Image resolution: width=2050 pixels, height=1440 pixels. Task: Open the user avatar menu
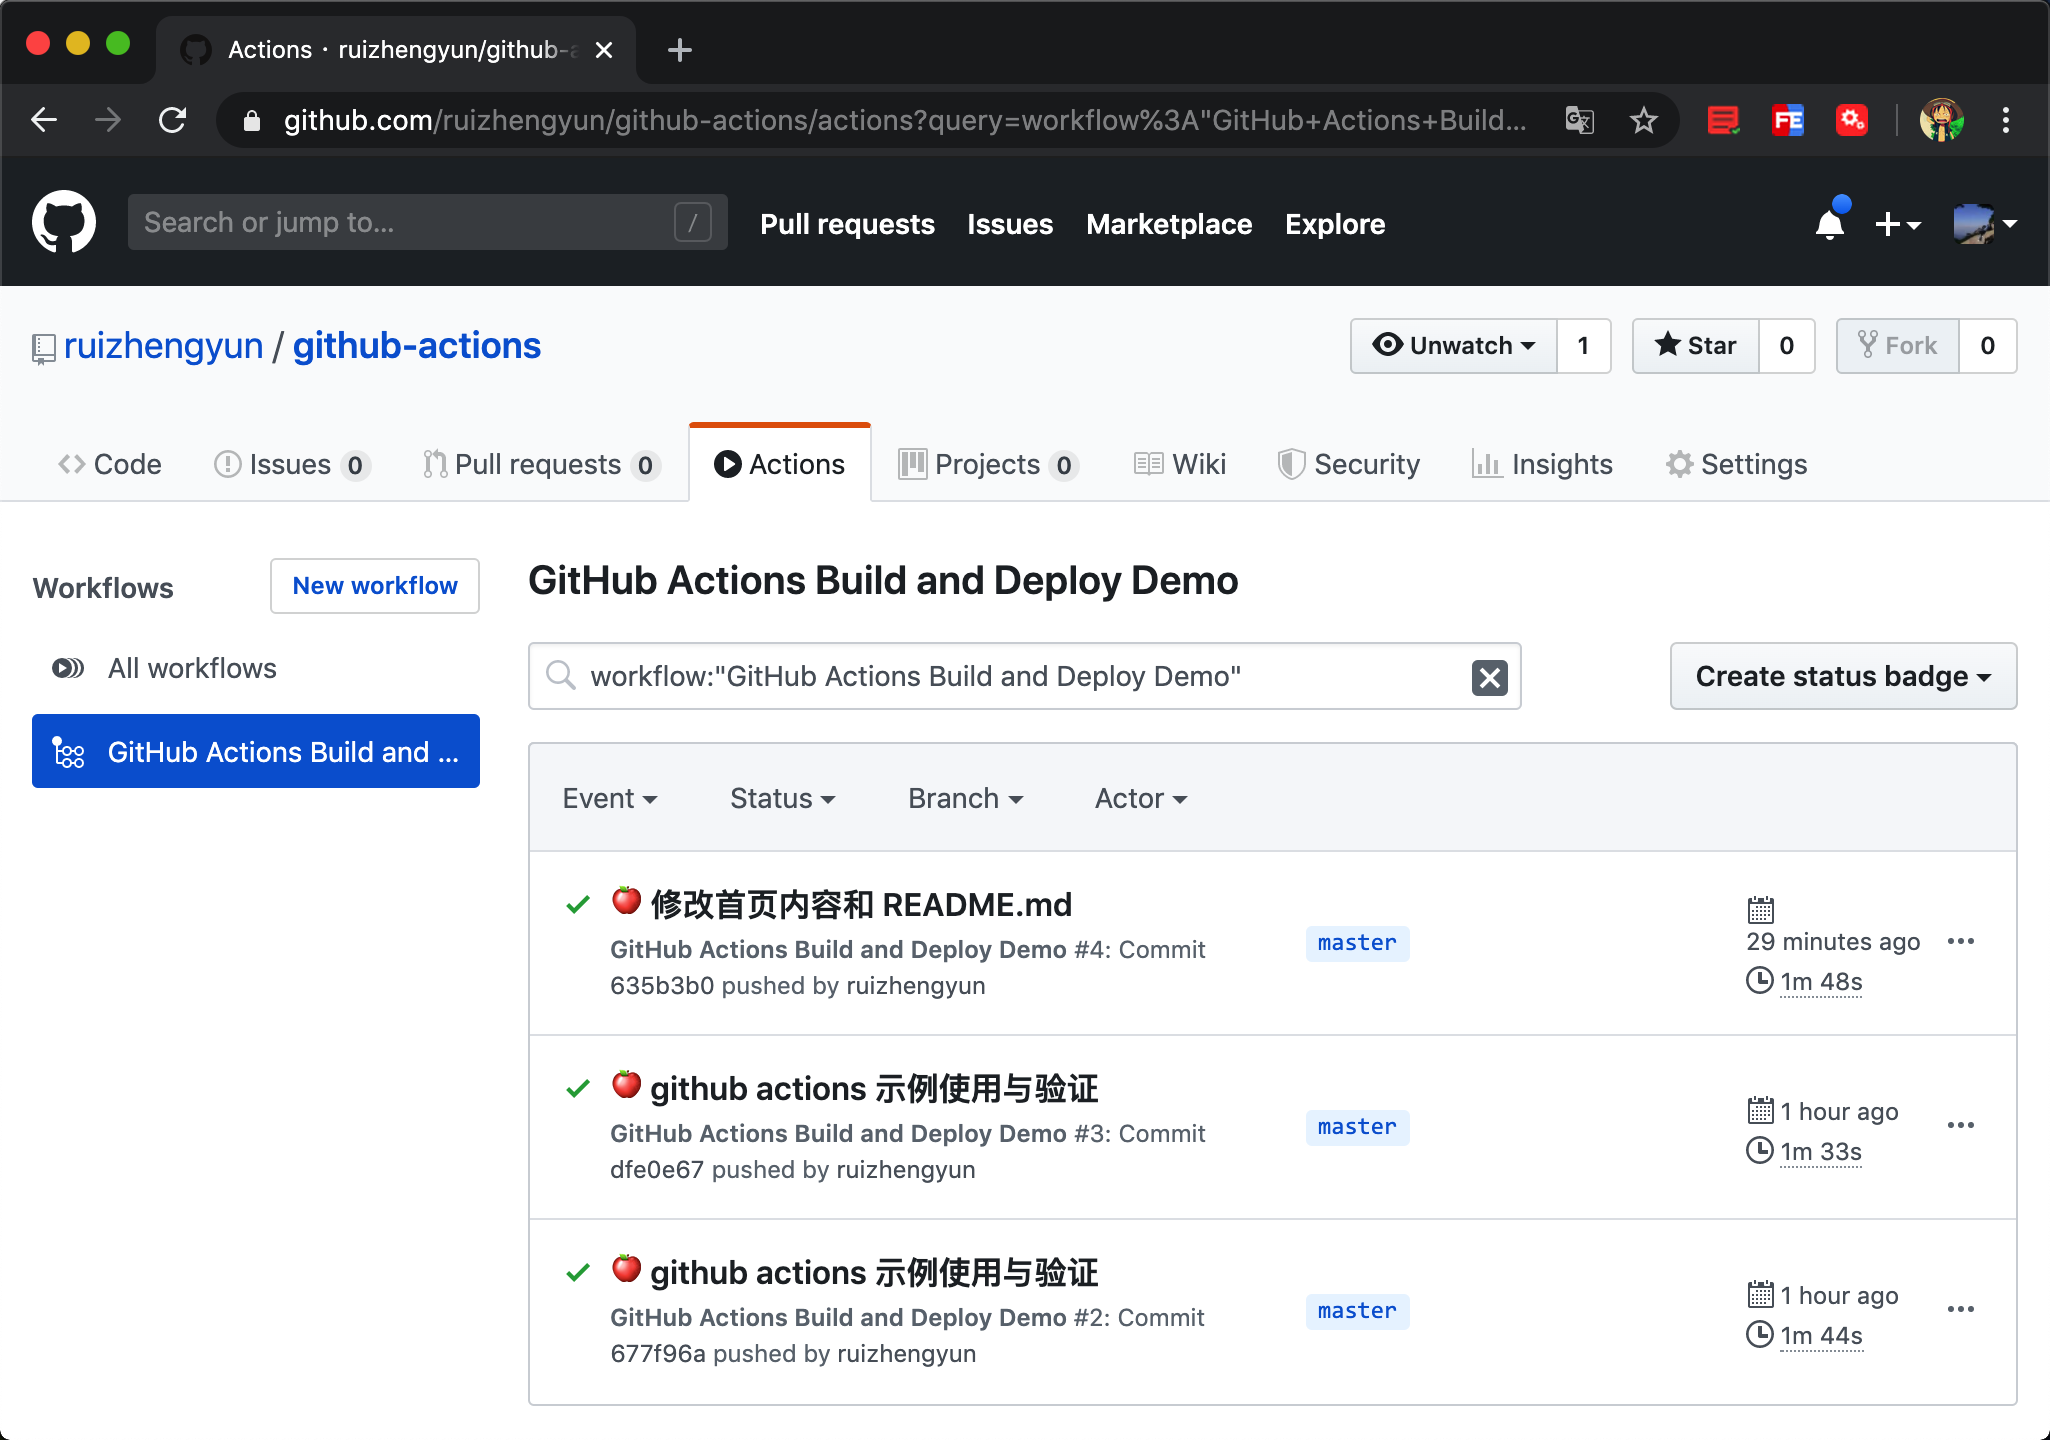tap(1985, 224)
